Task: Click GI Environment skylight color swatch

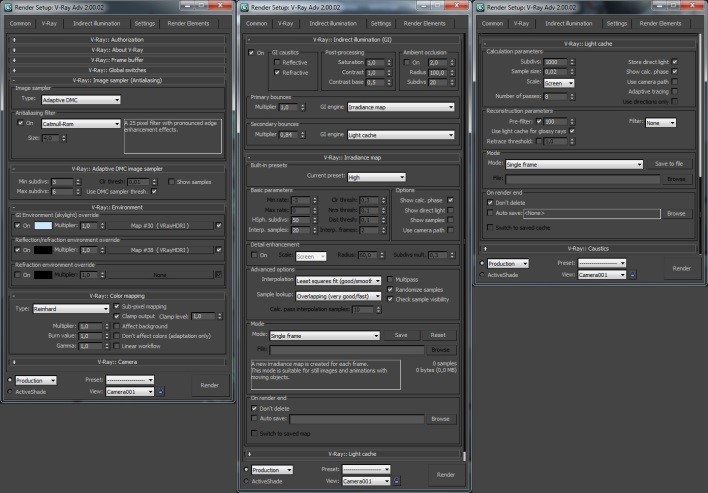Action: (x=43, y=225)
